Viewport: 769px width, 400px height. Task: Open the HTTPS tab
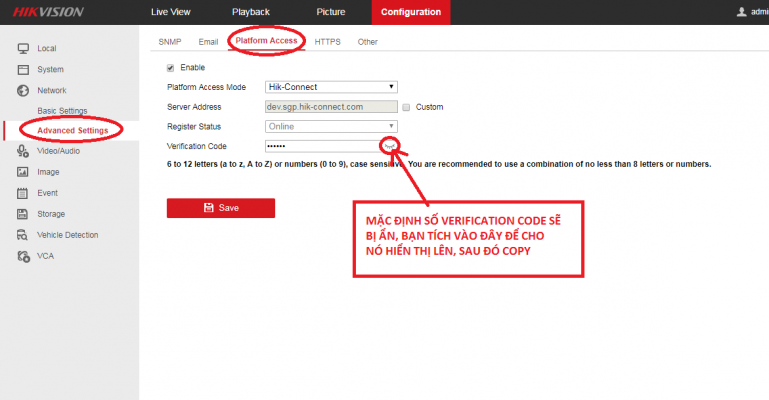click(x=328, y=42)
